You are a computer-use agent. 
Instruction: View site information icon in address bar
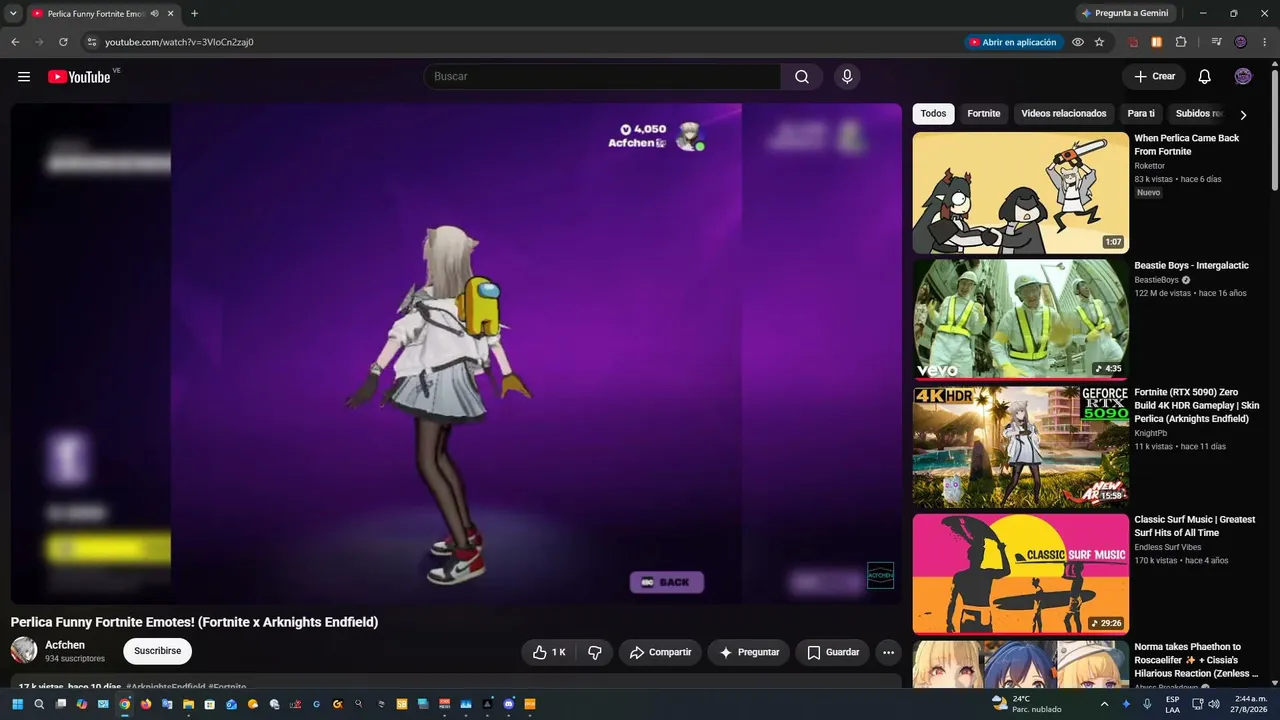[91, 42]
